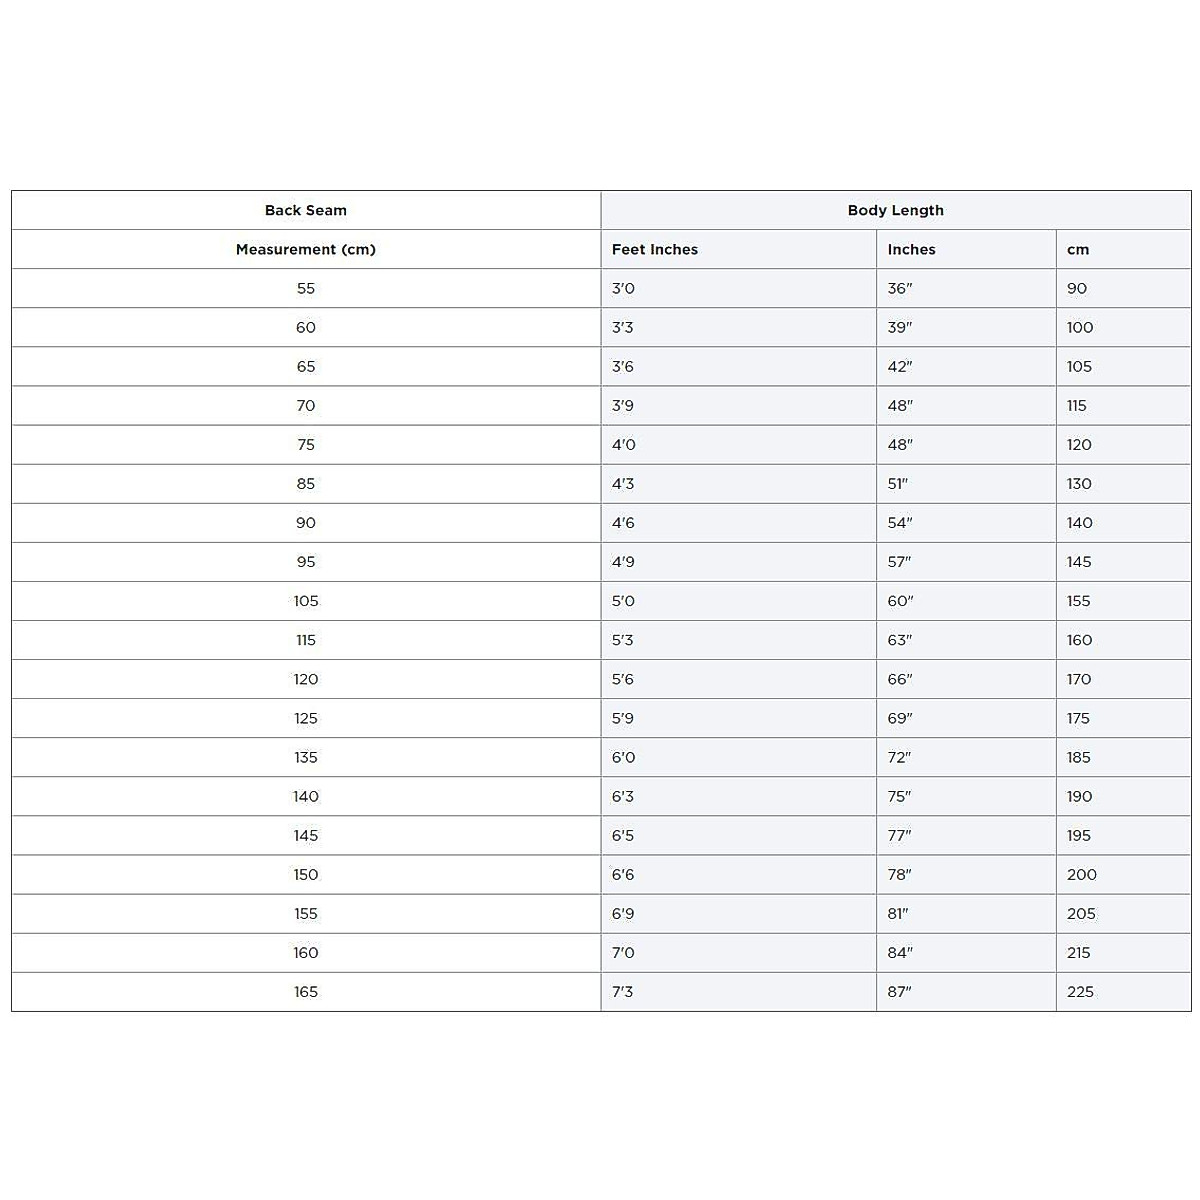Select the 4'6 feet inches cell
This screenshot has height=1200, width=1200.
623,522
